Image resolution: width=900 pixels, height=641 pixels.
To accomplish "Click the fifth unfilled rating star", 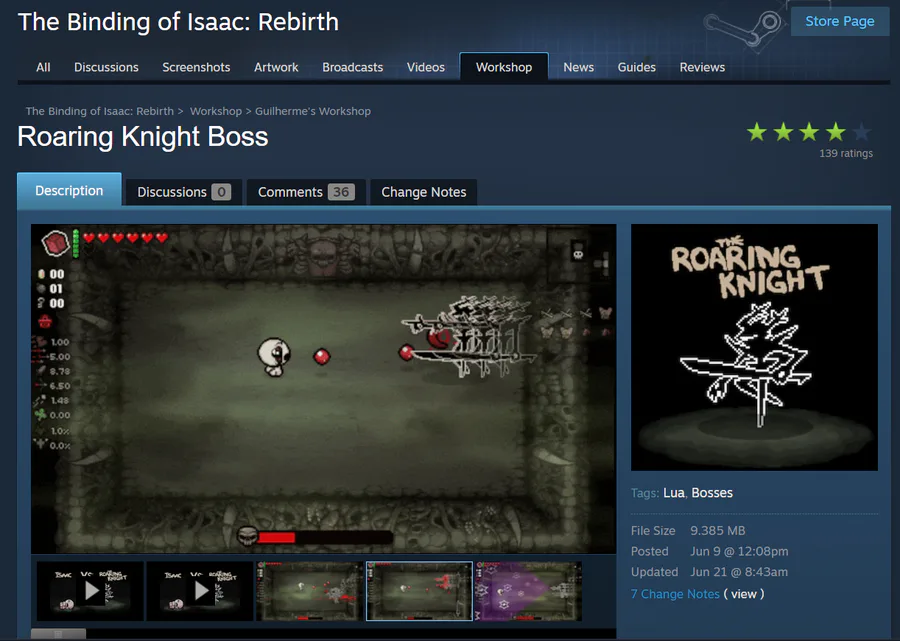I will [861, 132].
